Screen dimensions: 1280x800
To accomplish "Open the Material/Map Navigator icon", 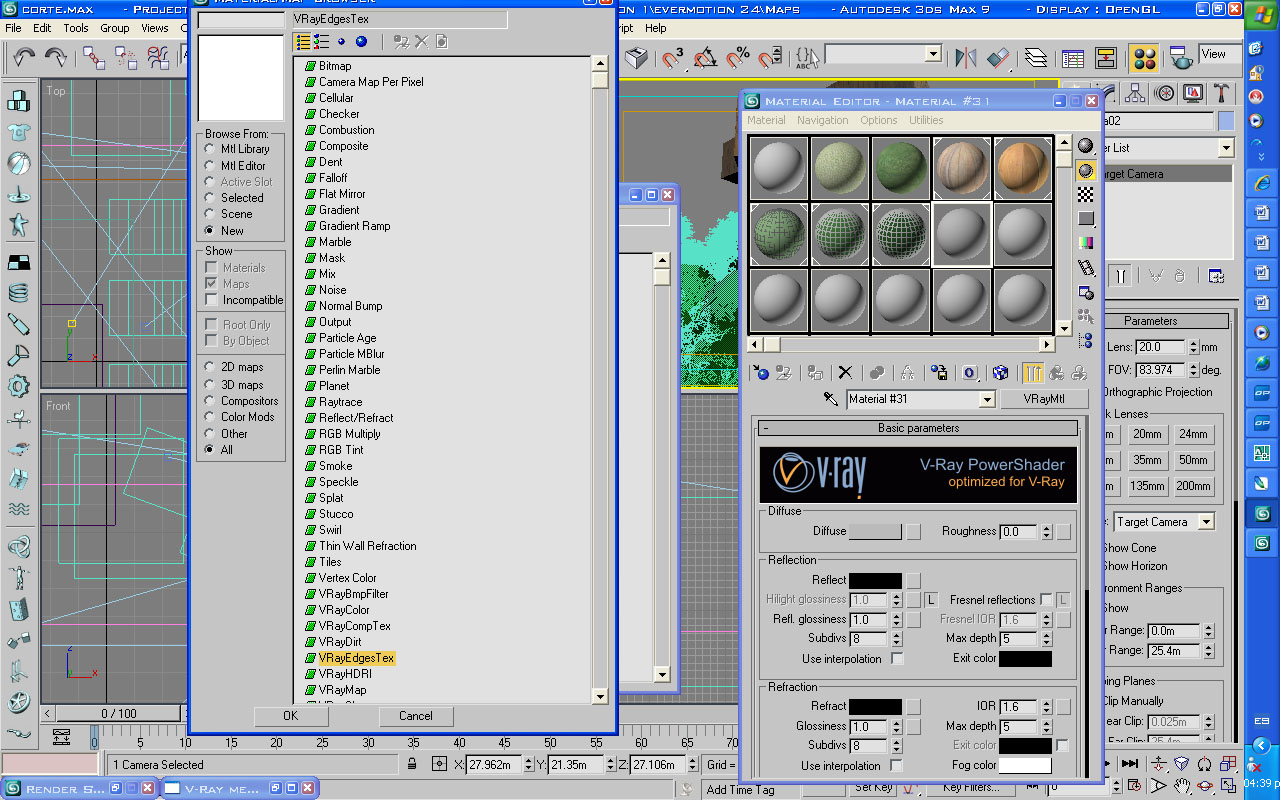I will 1085,340.
